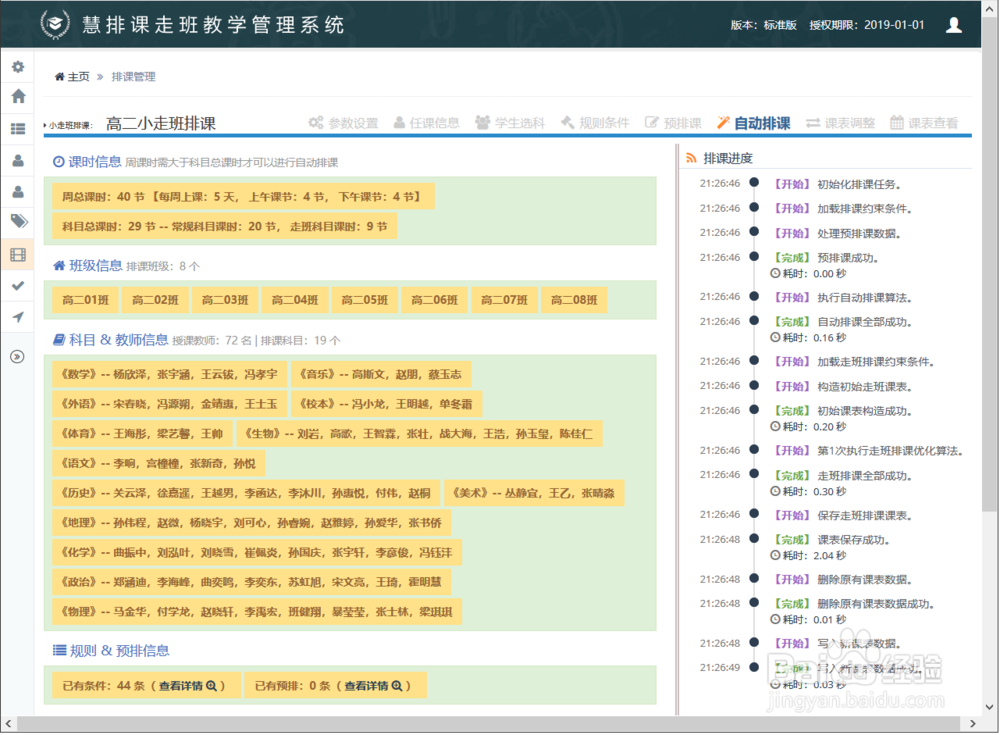
Task: Select the tags icon in the sidebar
Action: tap(19, 221)
